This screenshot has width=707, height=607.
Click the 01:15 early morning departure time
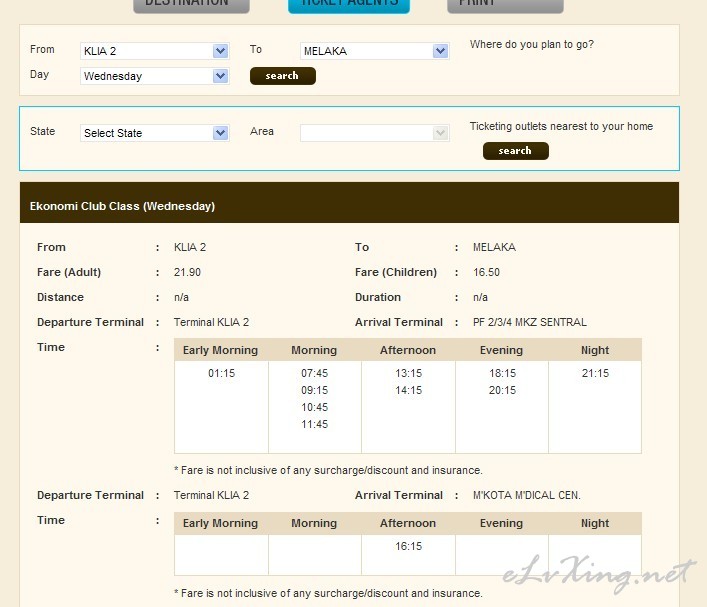[221, 374]
